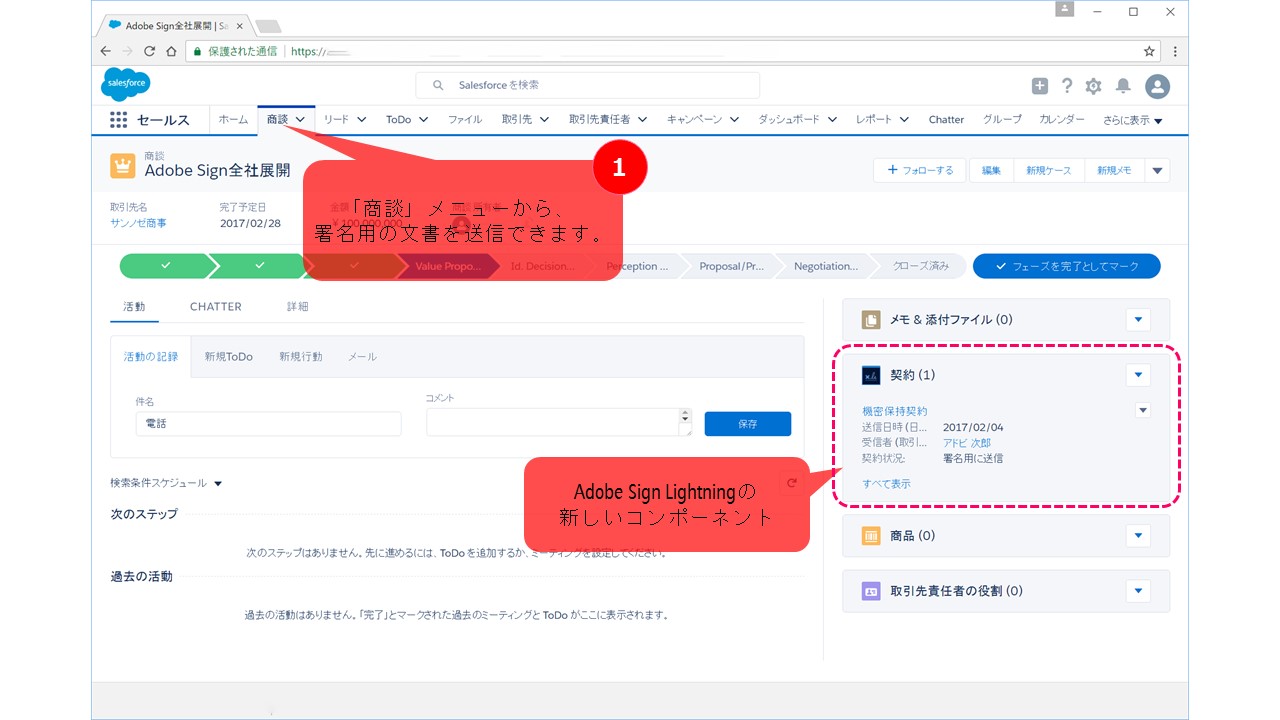Open the ファイル tab
This screenshot has height=720, width=1280.
pyautogui.click(x=464, y=119)
